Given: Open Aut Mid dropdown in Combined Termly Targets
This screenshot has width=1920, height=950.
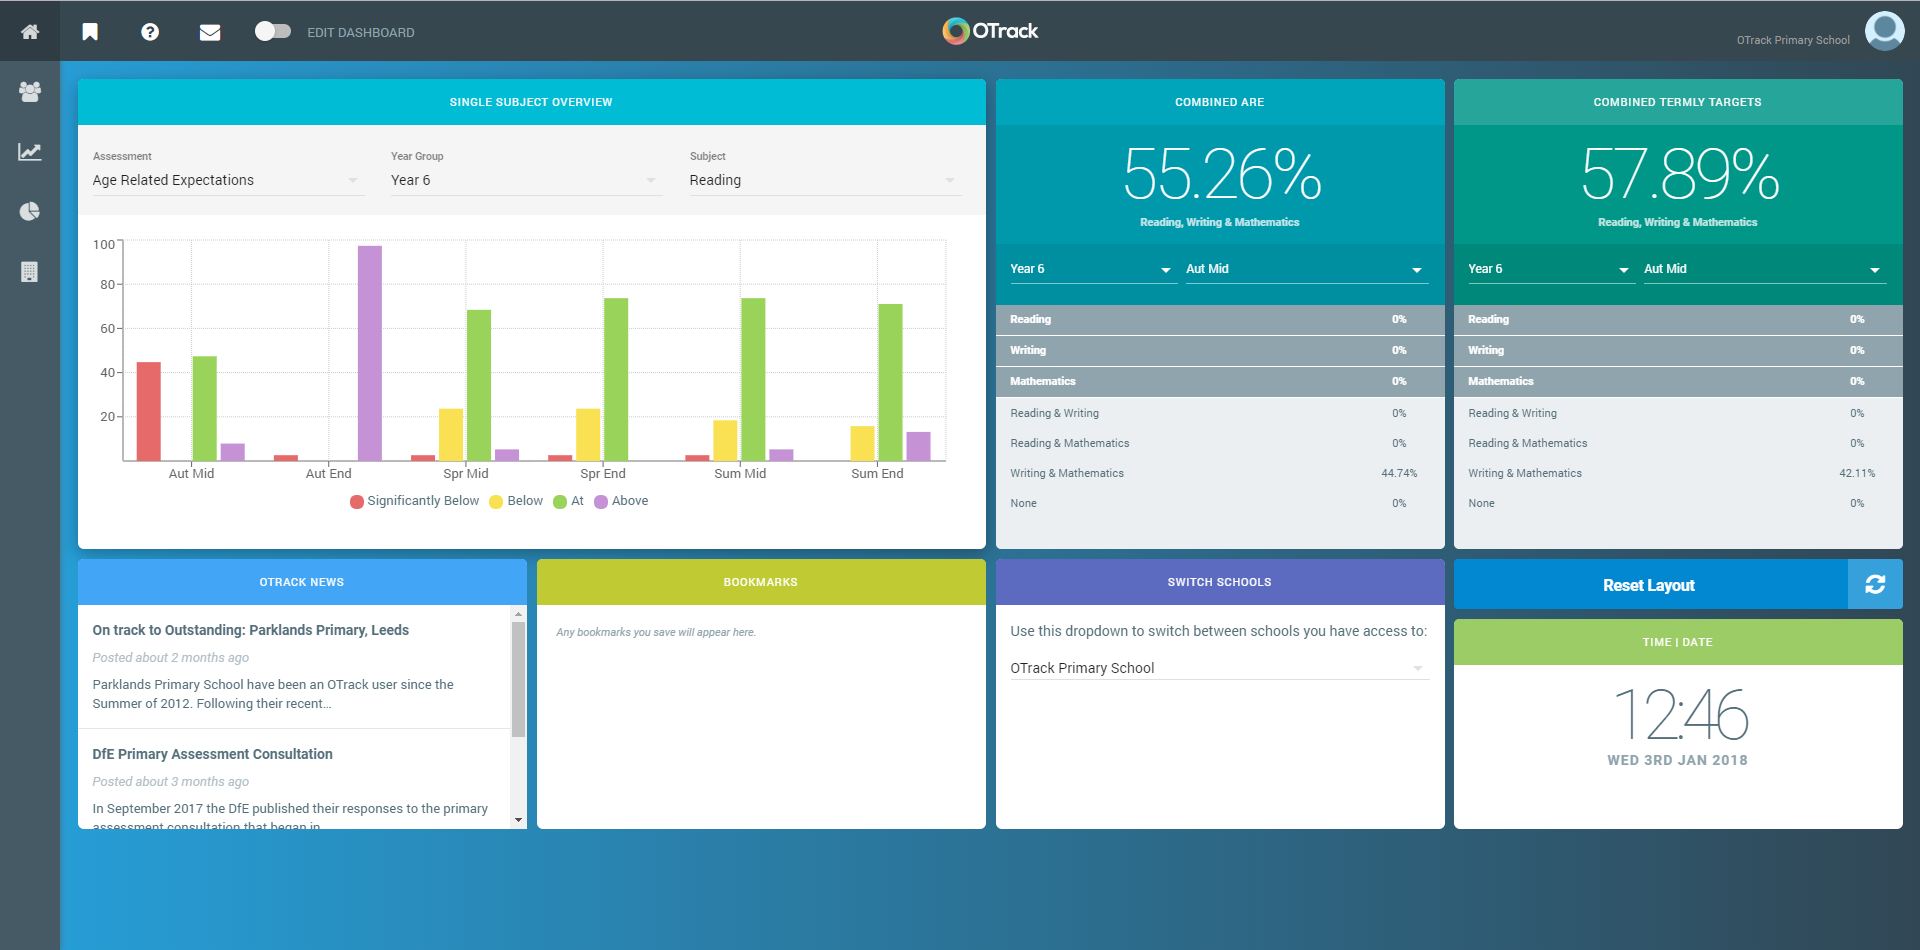Looking at the screenshot, I should pyautogui.click(x=1763, y=269).
